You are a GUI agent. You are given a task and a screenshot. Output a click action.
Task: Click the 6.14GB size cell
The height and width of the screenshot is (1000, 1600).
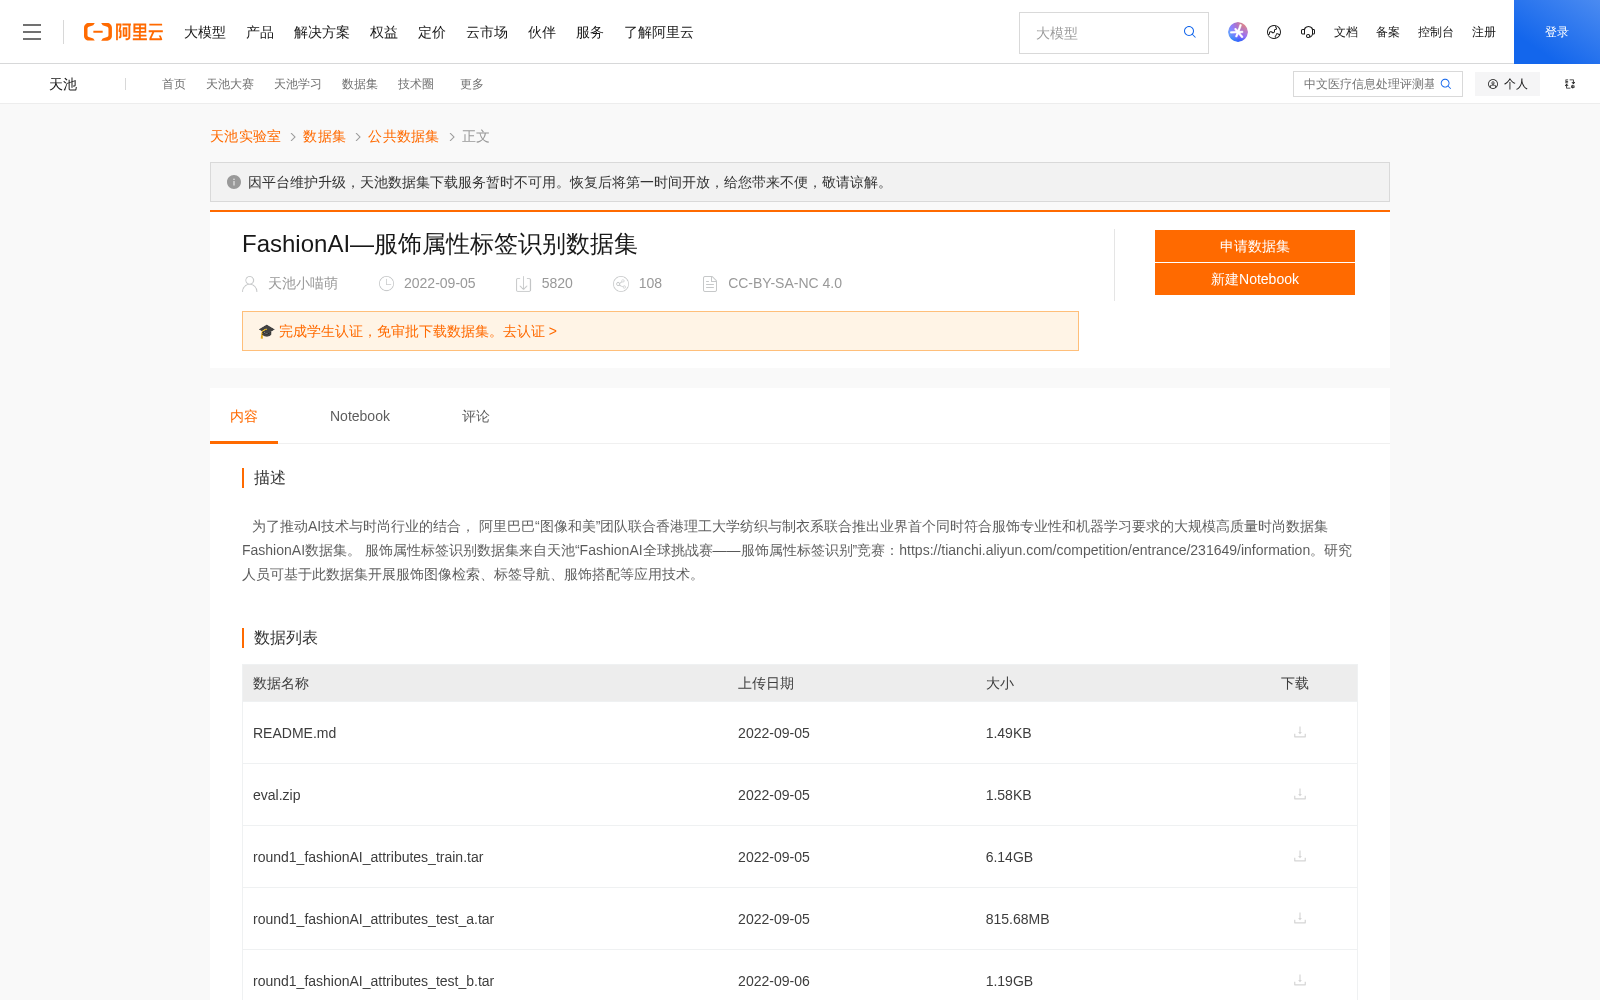1009,857
